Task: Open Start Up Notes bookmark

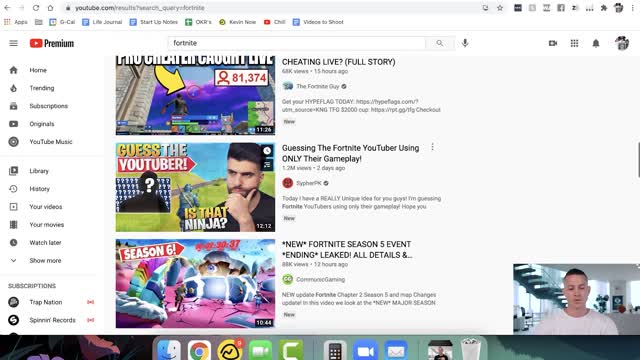Action: [154, 22]
